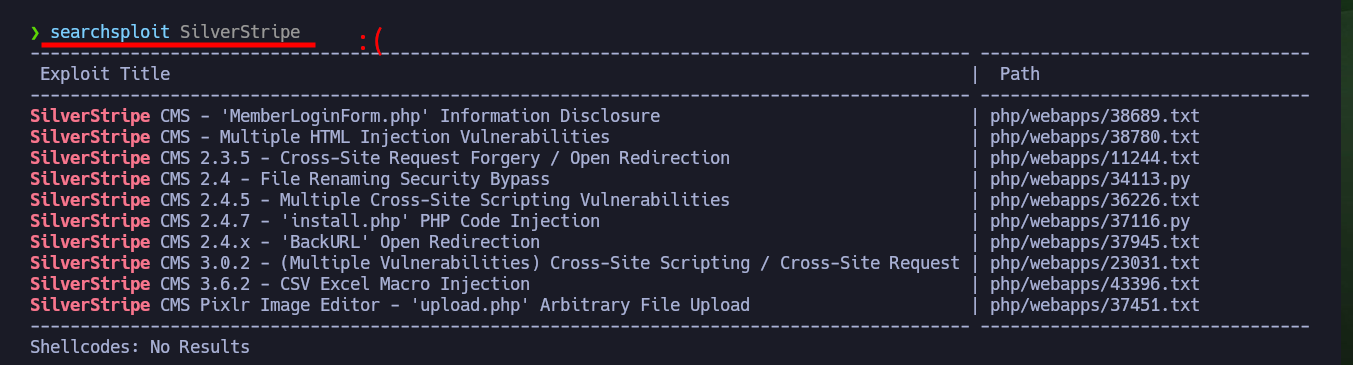Click the red sad face annotation
The image size is (1353, 365).
point(371,42)
